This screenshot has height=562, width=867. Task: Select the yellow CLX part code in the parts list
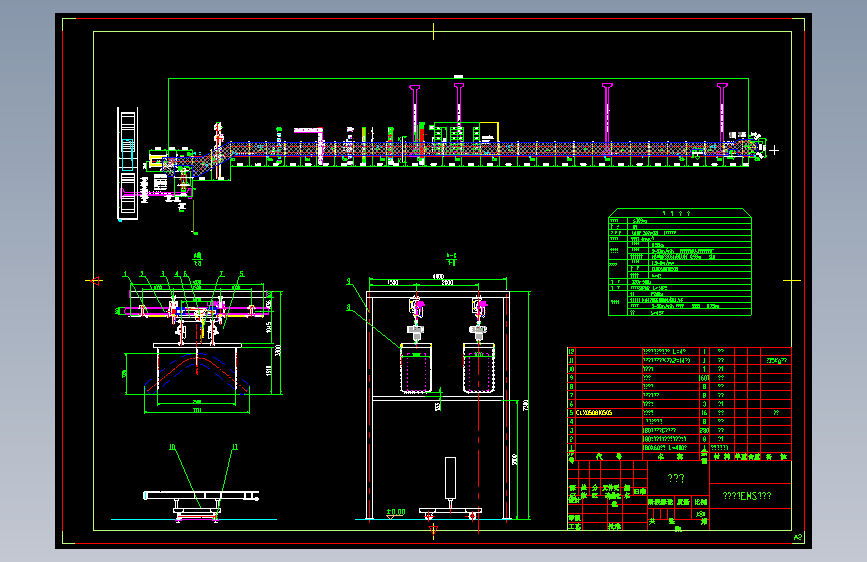(x=594, y=413)
